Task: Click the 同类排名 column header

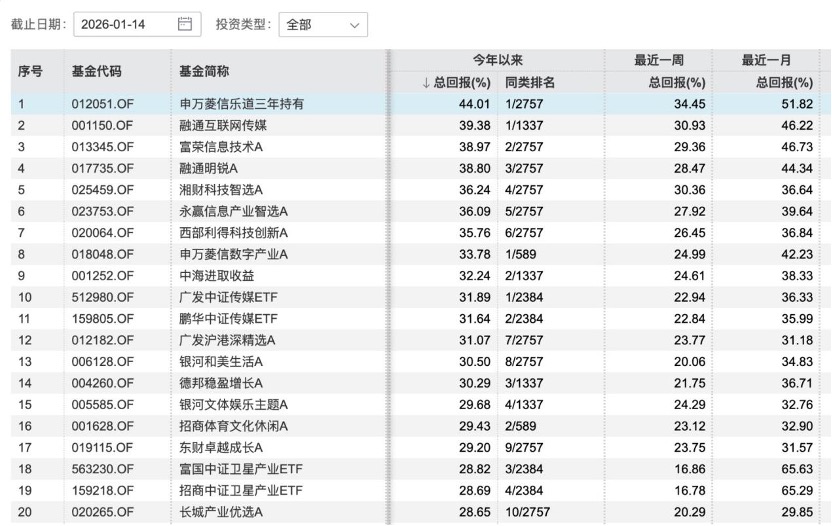Action: [530, 82]
